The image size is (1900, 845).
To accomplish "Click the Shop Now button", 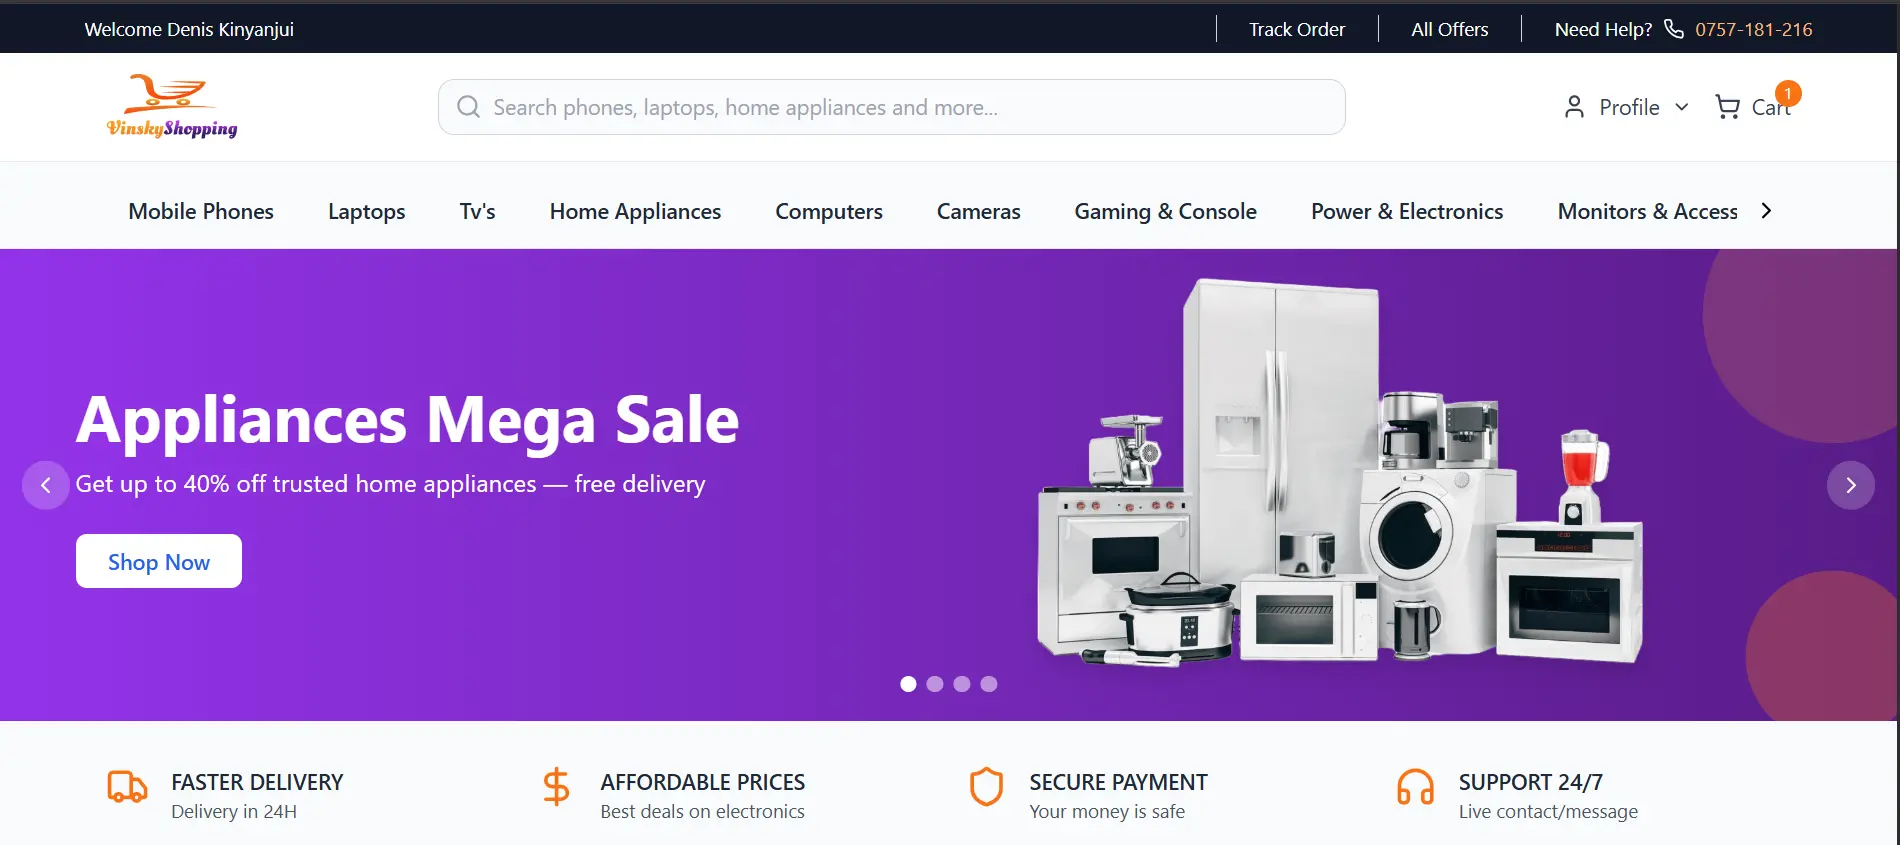I will point(159,561).
